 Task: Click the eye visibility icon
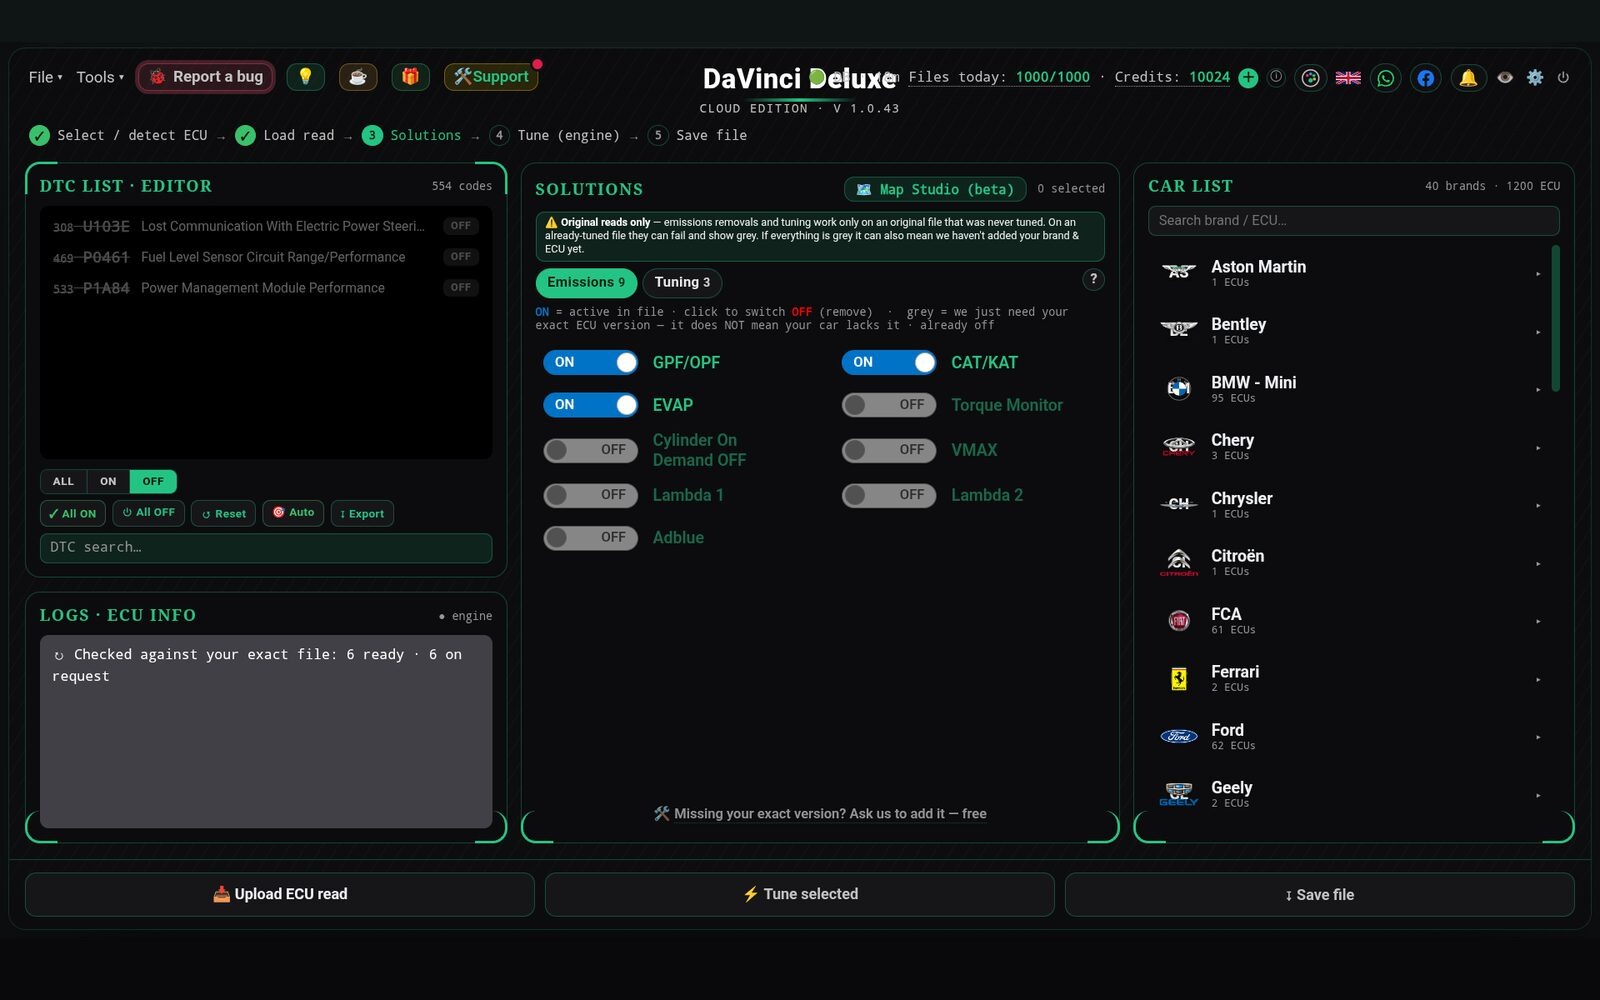(1505, 77)
